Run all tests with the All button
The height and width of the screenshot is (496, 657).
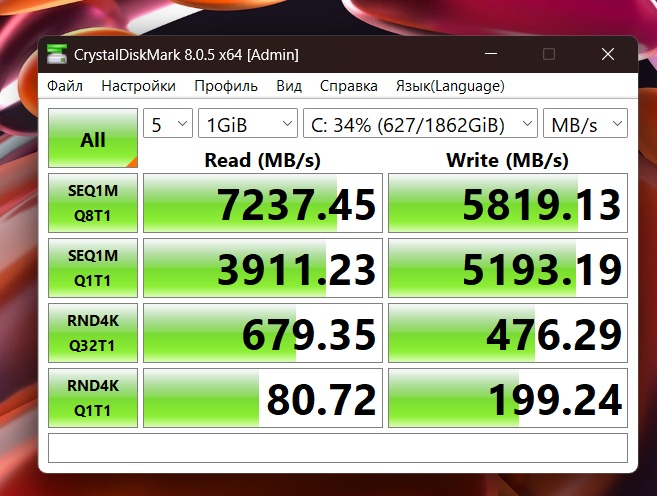(93, 138)
